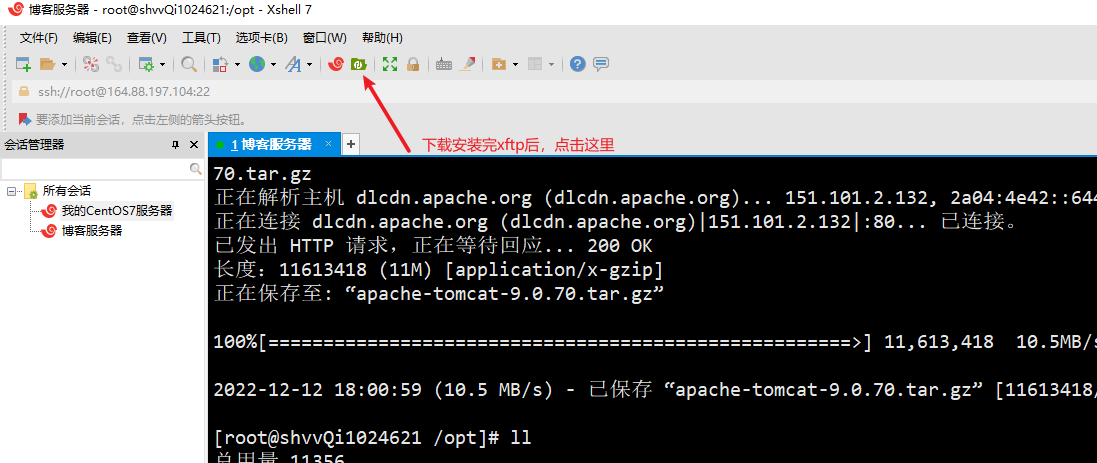Expand the Properties gear dropdown arrow
This screenshot has width=1097, height=463.
tap(163, 64)
